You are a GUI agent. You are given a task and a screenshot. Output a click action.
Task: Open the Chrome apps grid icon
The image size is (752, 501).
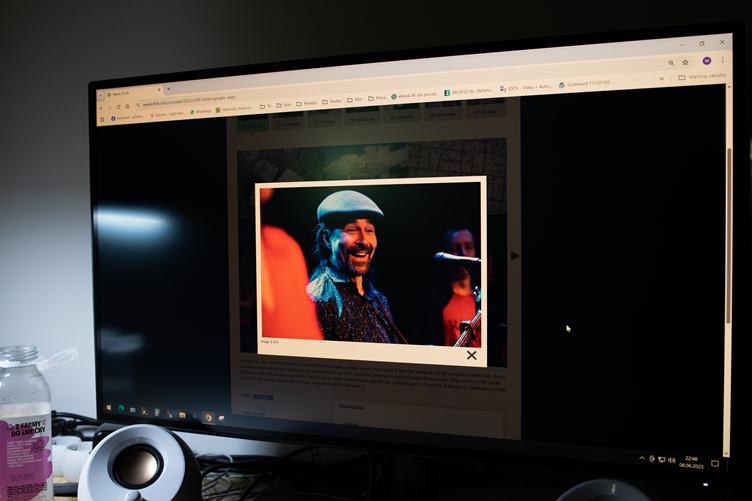[x=102, y=119]
